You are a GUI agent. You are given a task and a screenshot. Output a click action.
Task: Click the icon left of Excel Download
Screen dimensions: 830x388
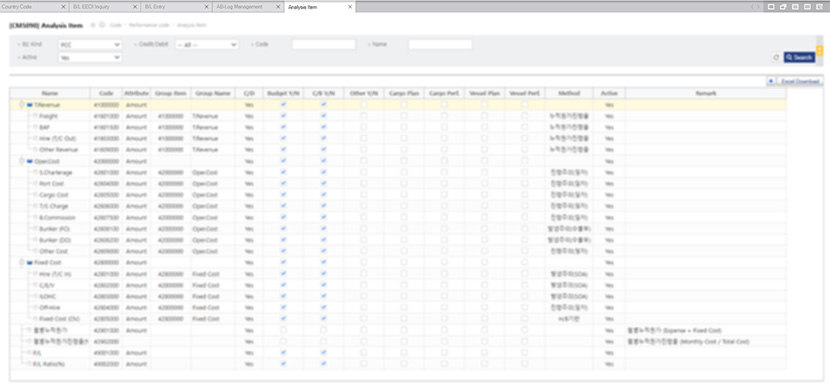[x=770, y=82]
